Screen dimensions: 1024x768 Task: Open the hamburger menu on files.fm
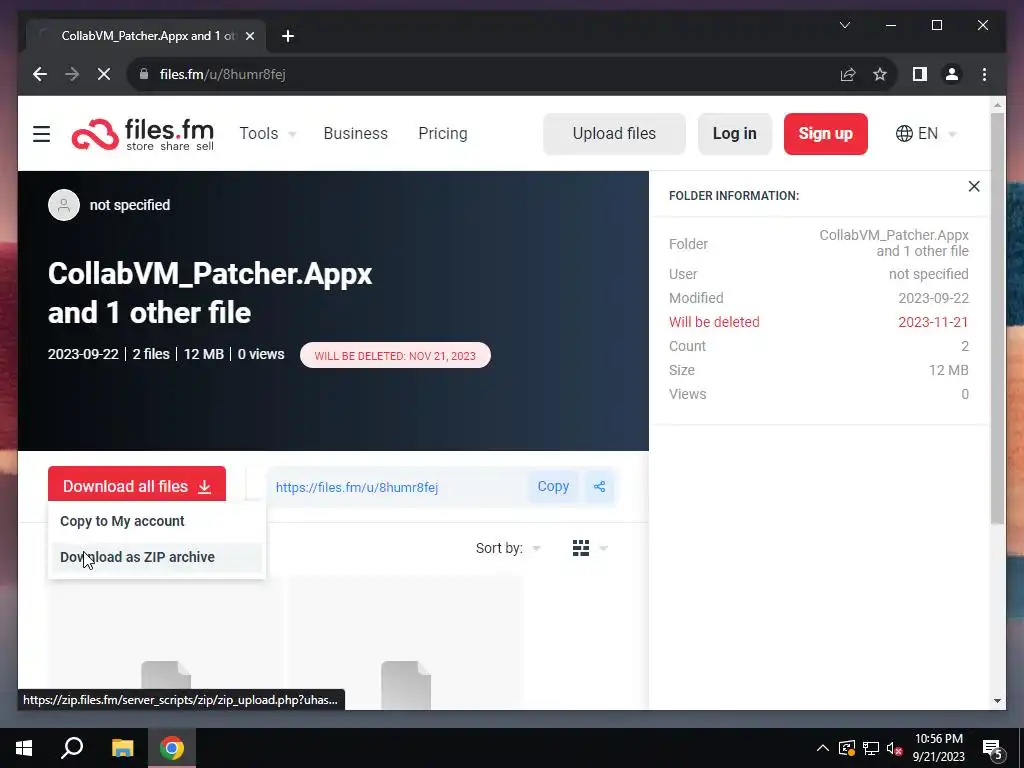pyautogui.click(x=42, y=134)
